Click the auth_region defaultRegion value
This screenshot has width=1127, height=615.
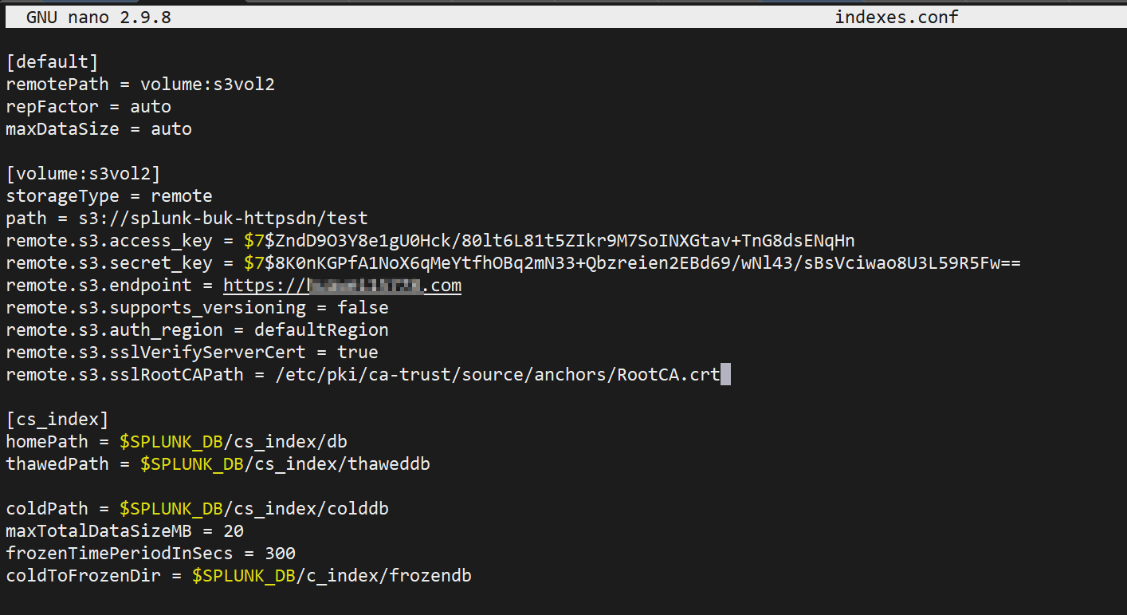tap(321, 330)
